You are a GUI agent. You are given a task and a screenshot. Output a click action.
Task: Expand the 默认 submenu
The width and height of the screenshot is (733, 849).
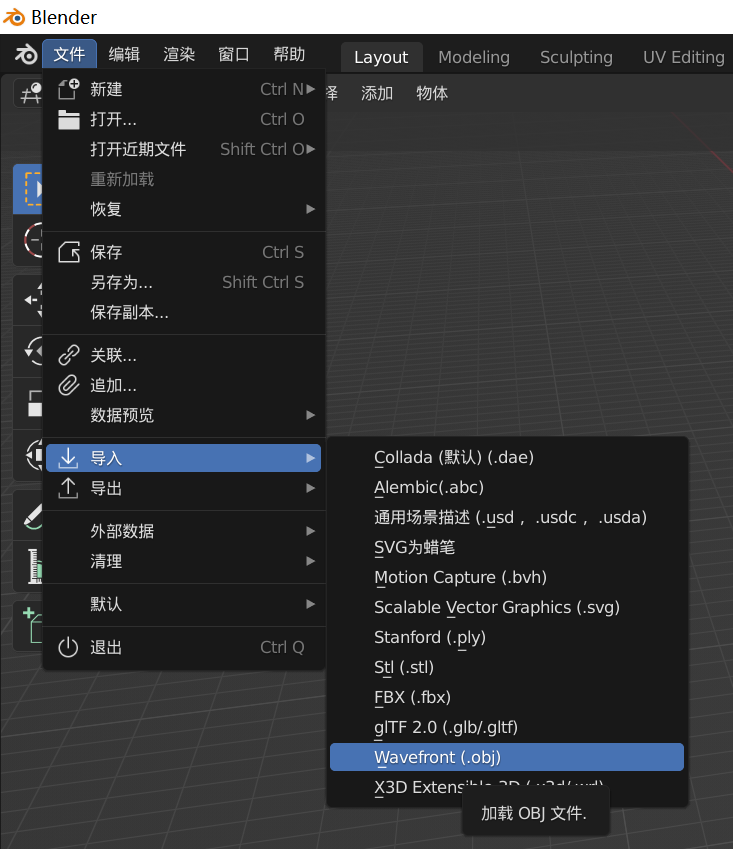[184, 604]
